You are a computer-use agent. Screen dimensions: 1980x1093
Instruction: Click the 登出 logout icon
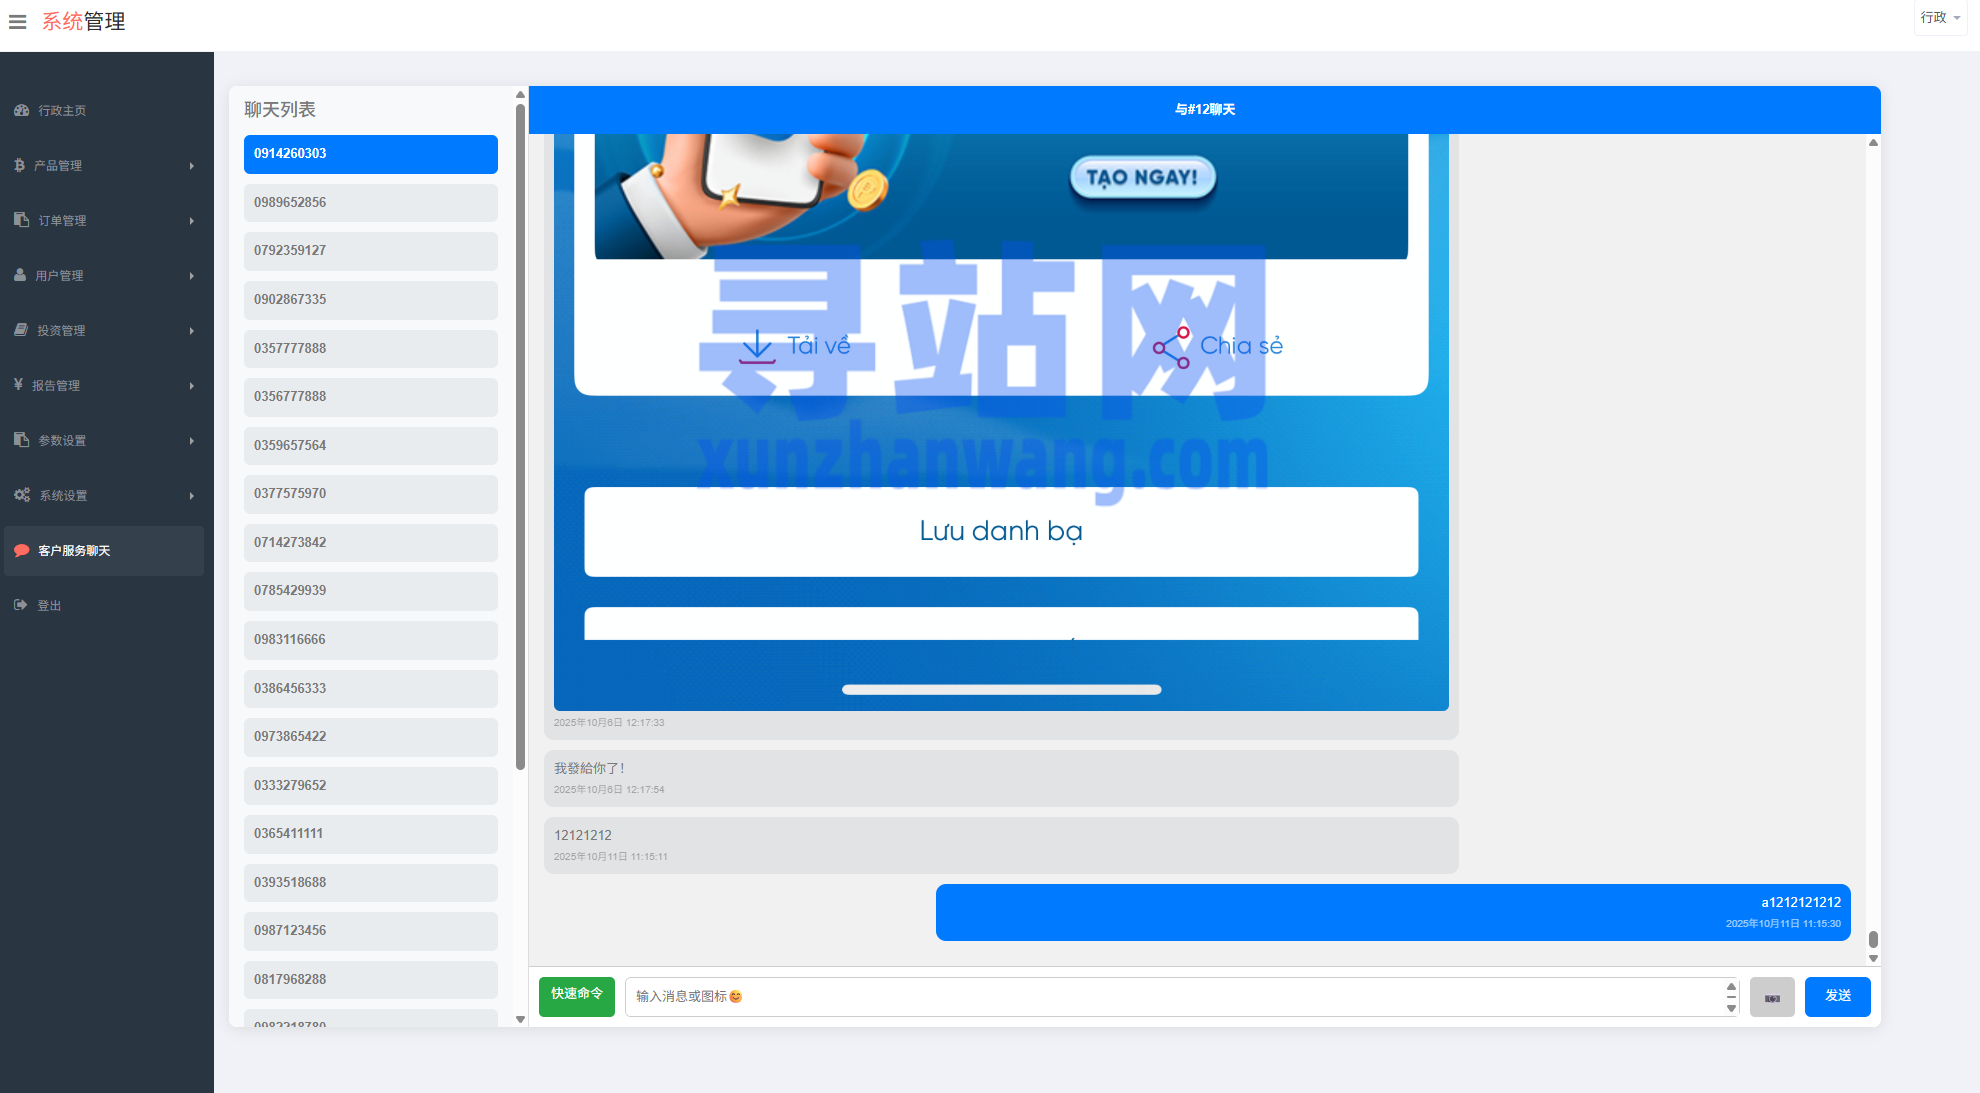click(21, 605)
